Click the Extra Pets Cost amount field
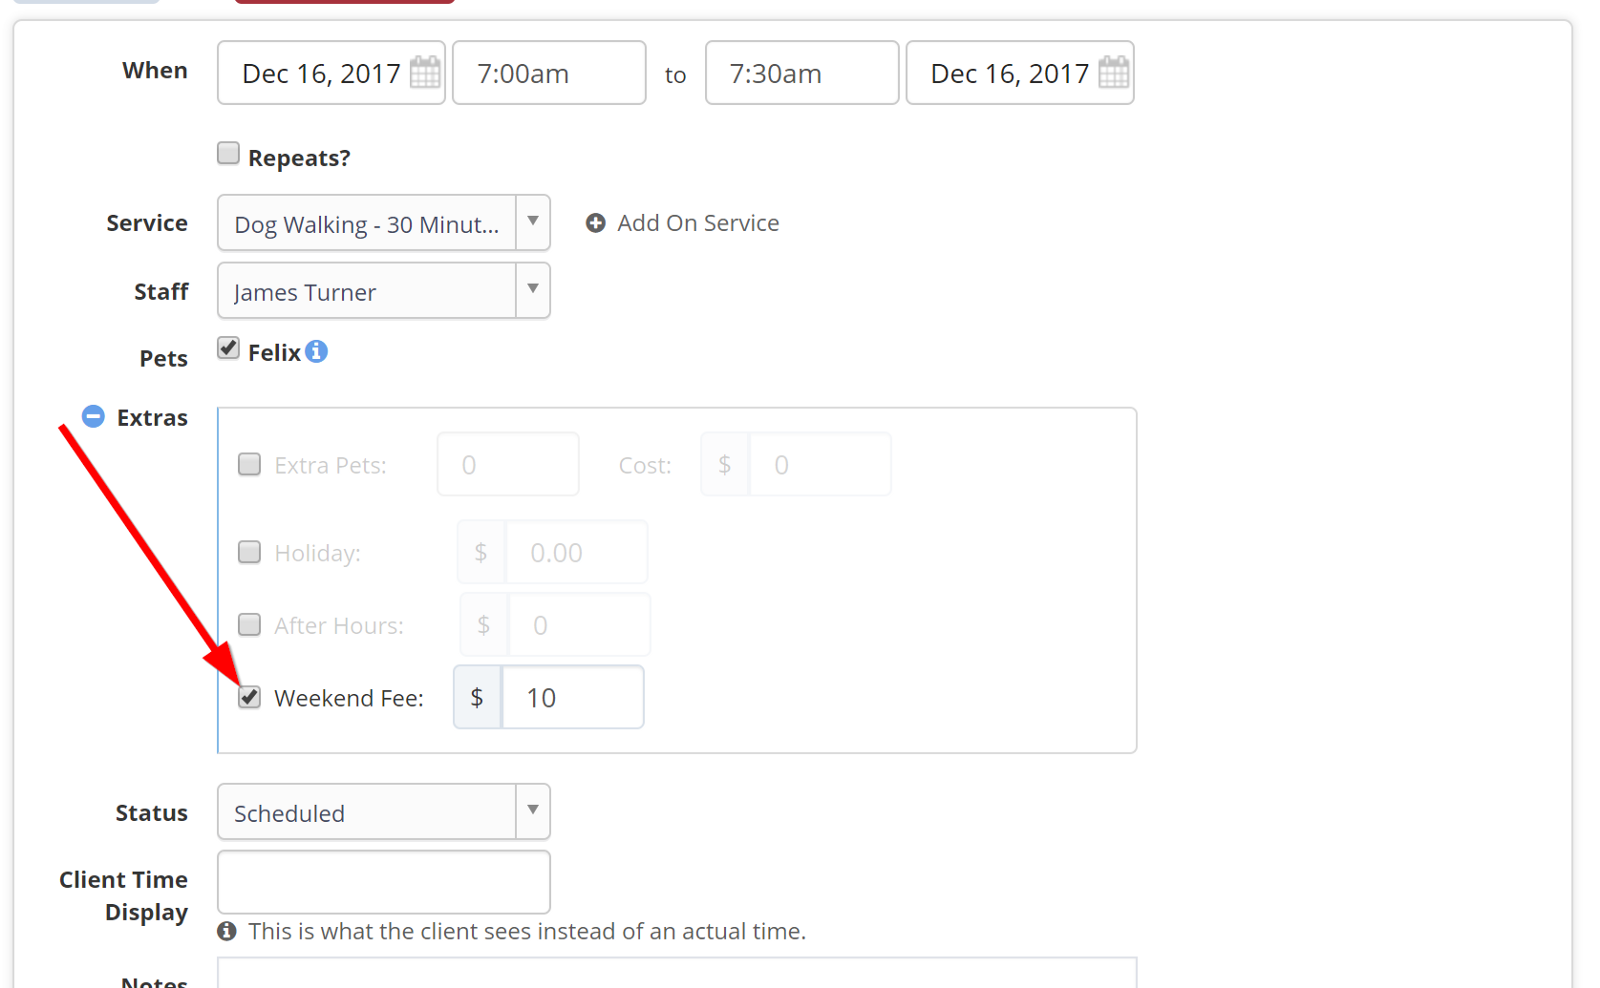1600x988 pixels. coord(820,464)
